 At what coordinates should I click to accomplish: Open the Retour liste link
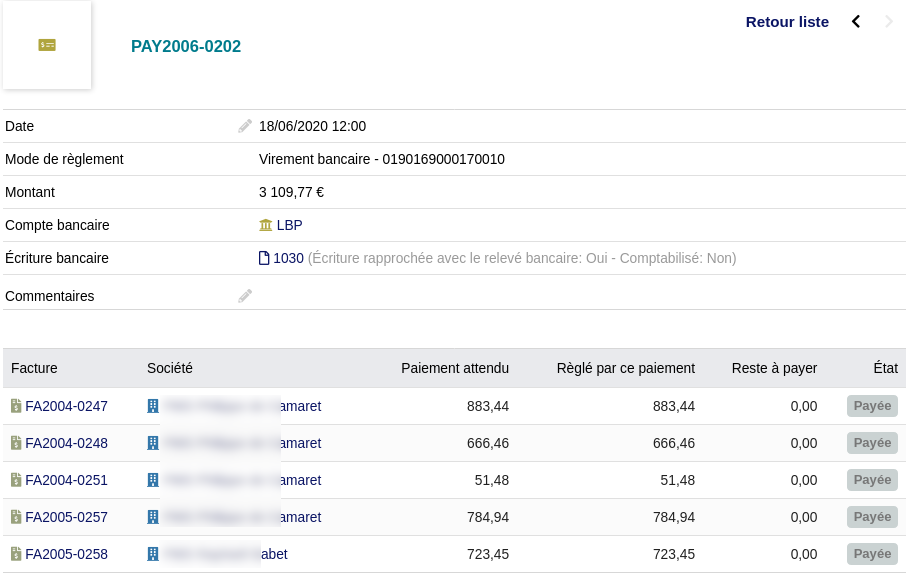787,21
